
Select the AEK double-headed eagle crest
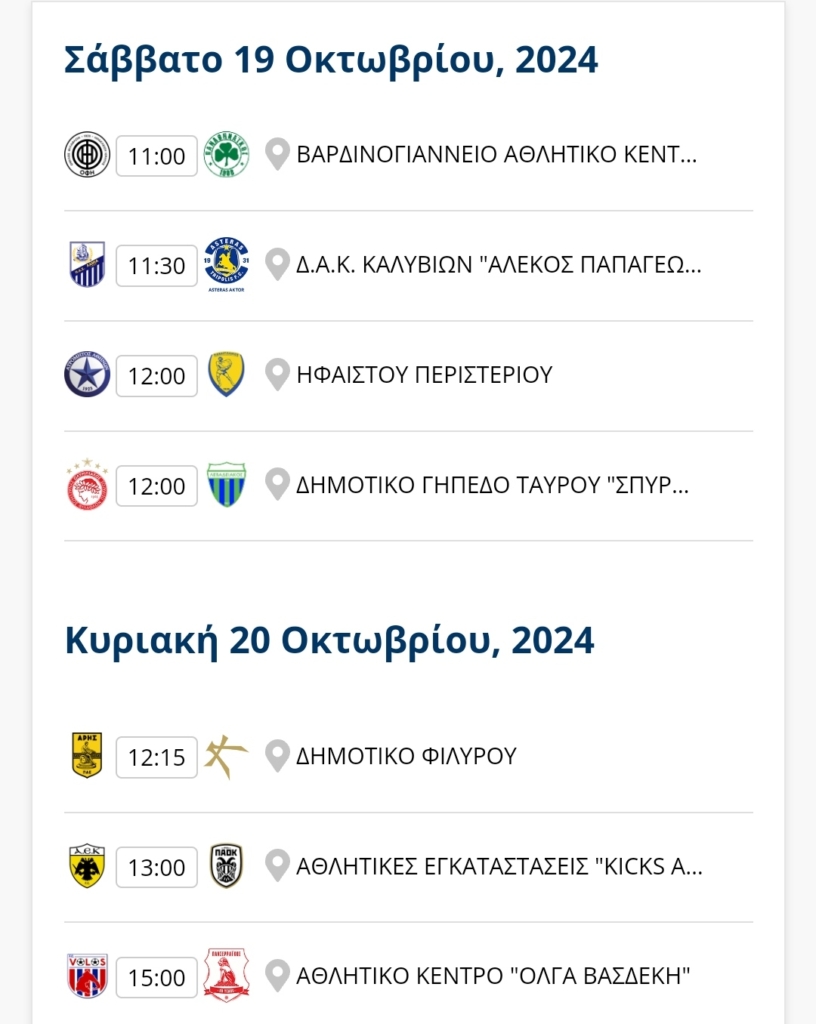87,866
